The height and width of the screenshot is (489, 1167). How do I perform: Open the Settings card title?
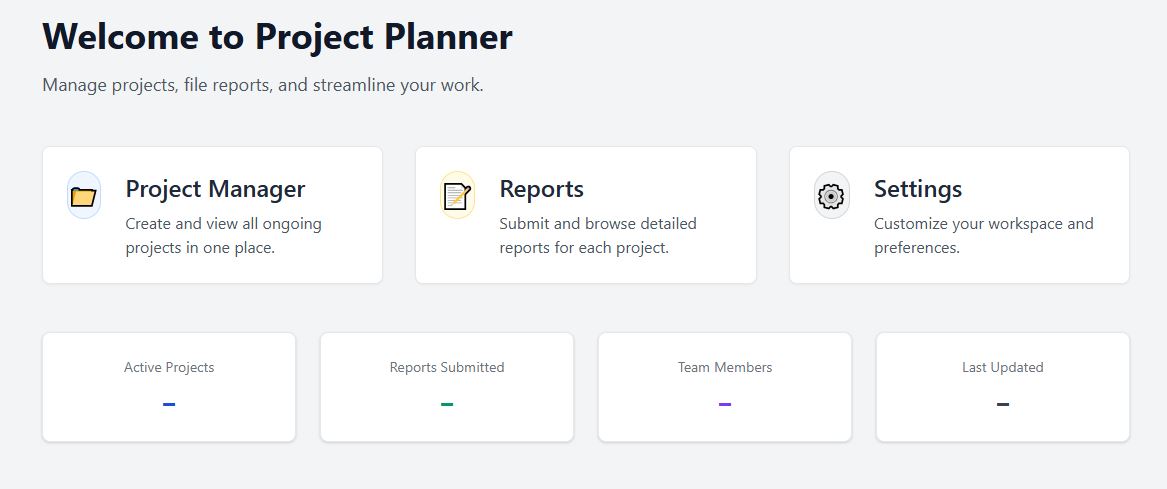(x=918, y=189)
